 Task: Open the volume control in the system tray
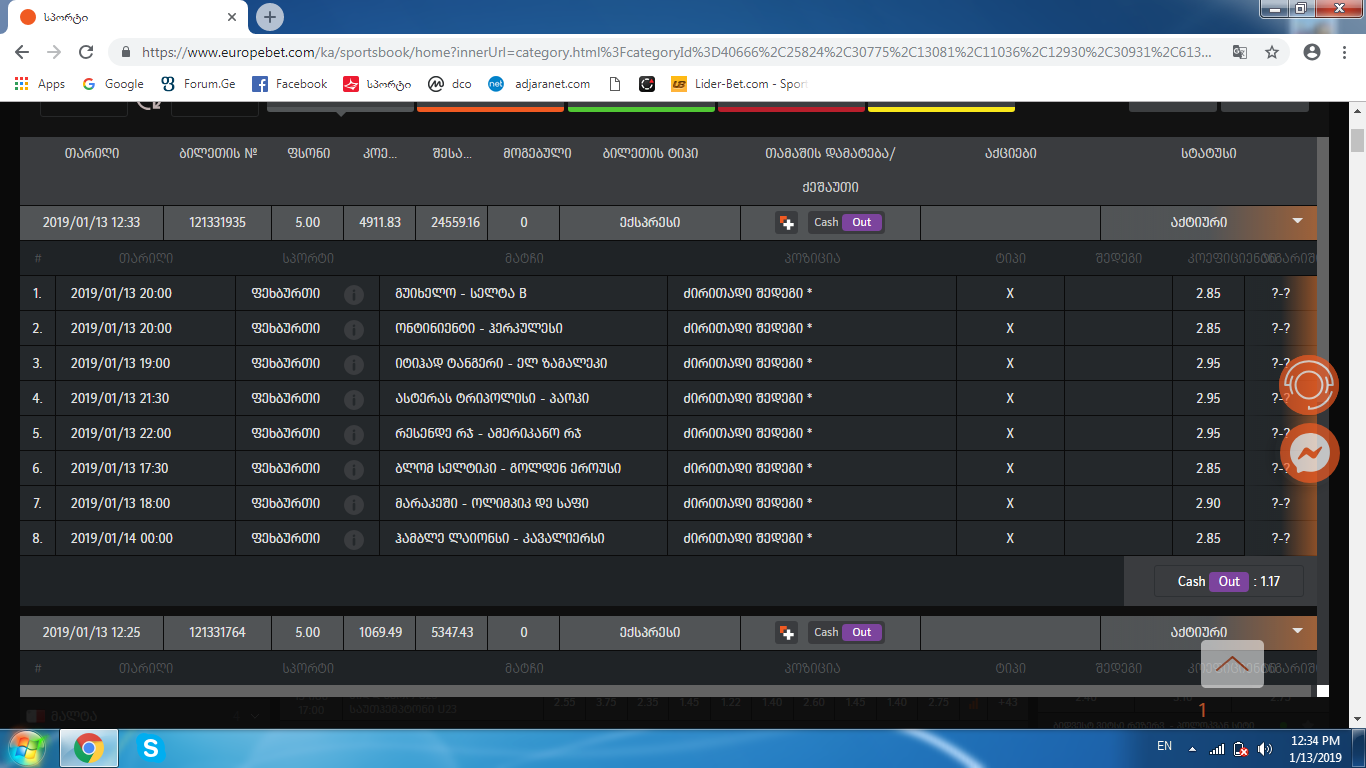(1264, 748)
